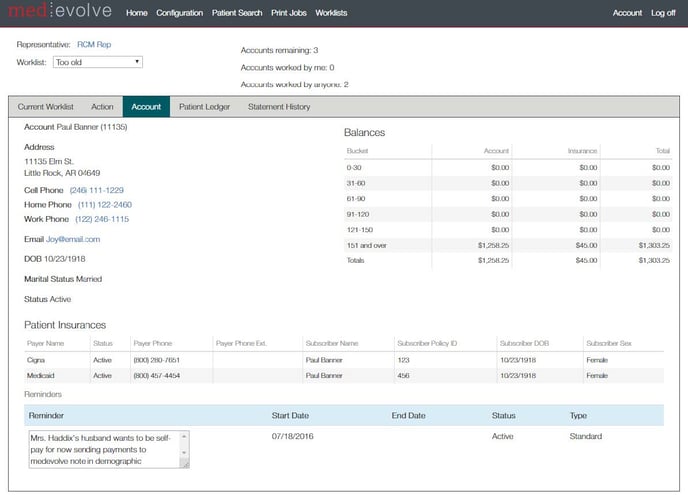
Task: Open the Home menu item
Action: pyautogui.click(x=137, y=14)
